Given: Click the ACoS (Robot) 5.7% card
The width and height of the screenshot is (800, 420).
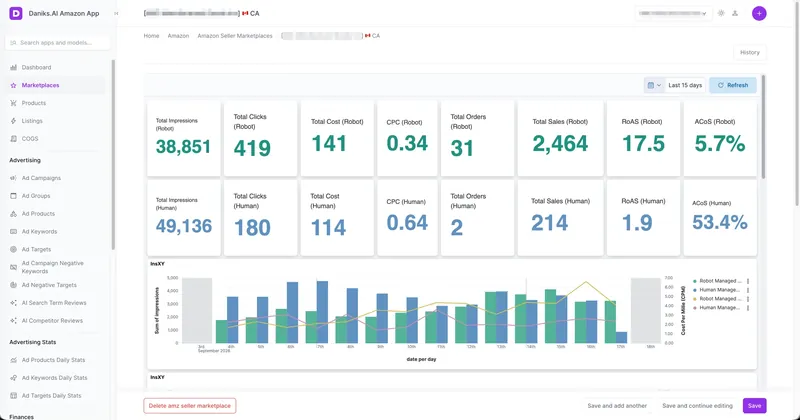Looking at the screenshot, I should [720, 138].
